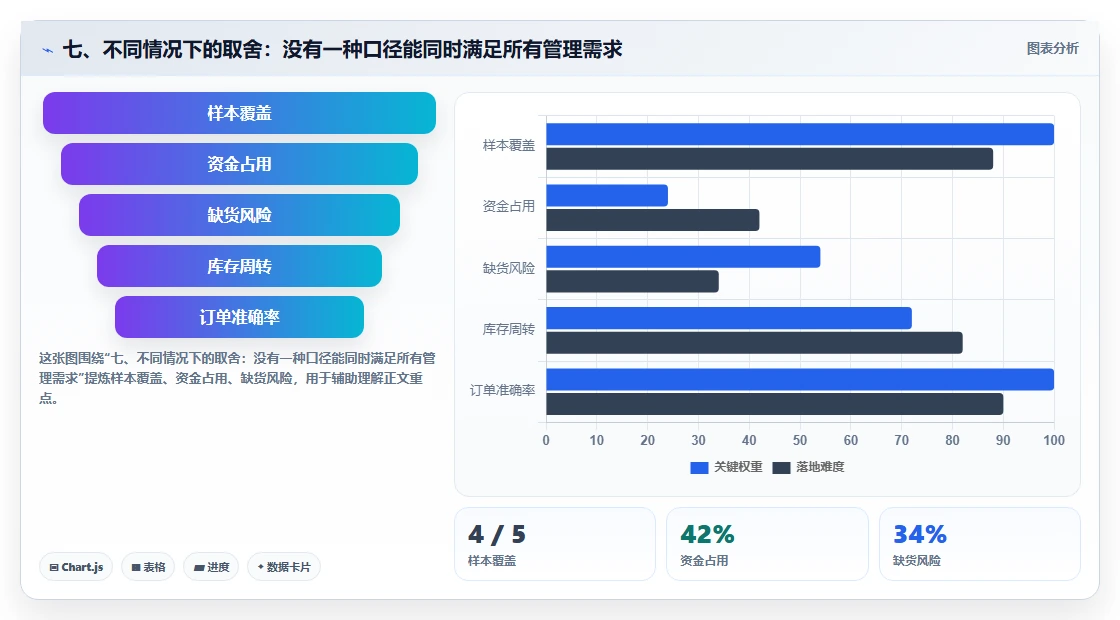Click 关键权重 legend label text
Screen dimensions: 1120x620
tap(738, 466)
